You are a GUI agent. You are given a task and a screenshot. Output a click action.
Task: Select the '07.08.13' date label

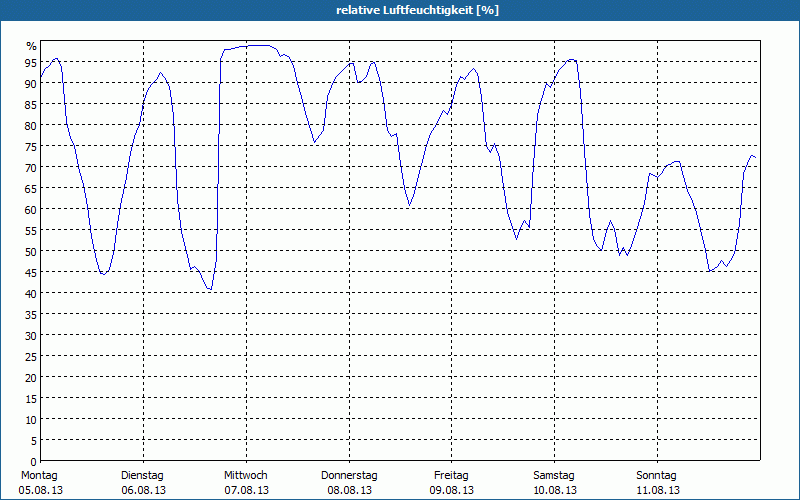point(246,491)
